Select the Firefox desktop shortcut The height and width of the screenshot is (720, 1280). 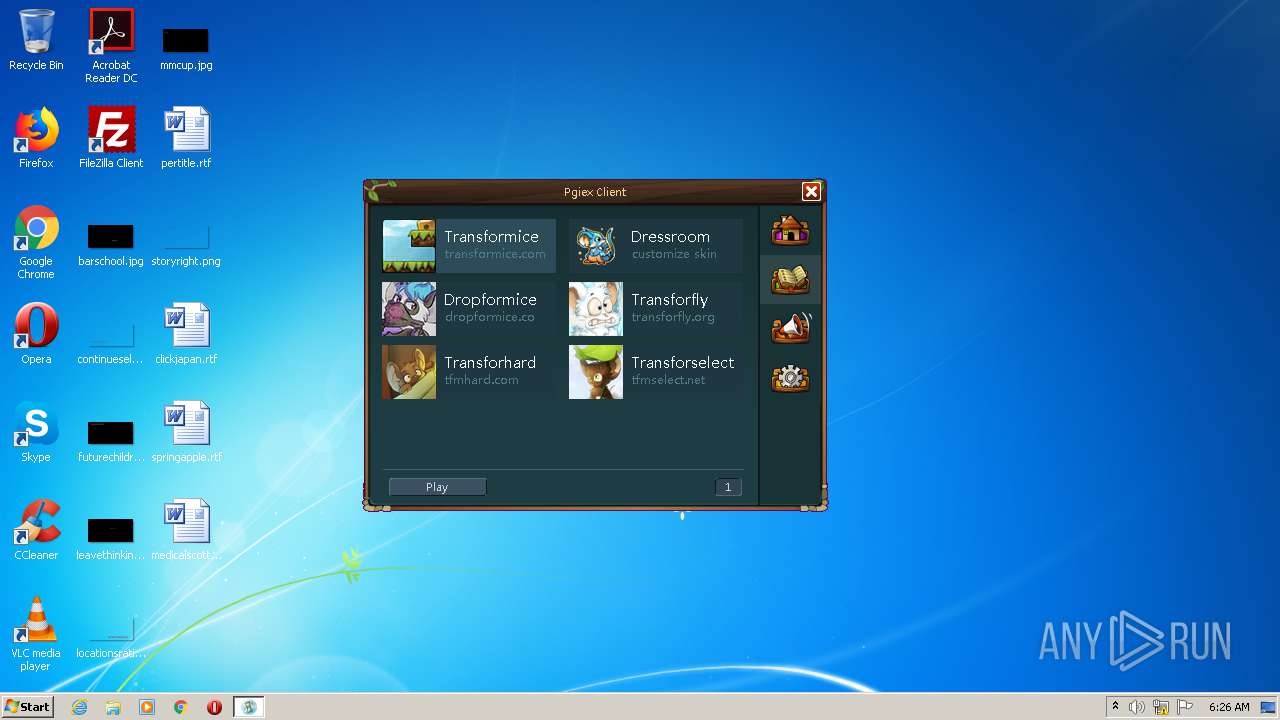pyautogui.click(x=36, y=138)
